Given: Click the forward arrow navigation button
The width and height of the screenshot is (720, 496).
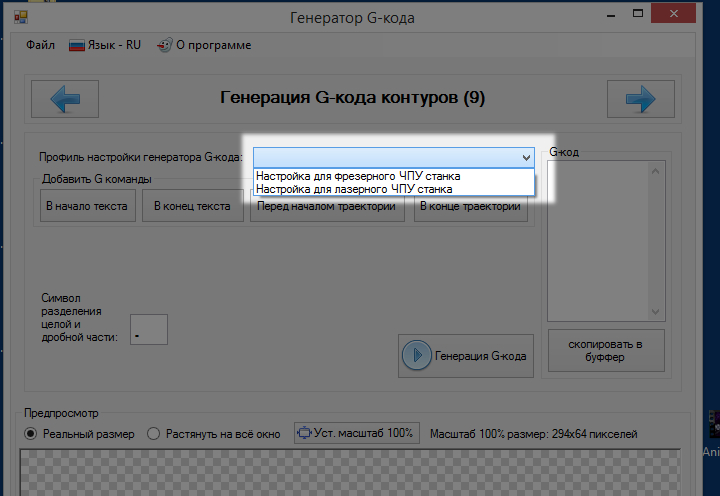Looking at the screenshot, I should (x=641, y=99).
